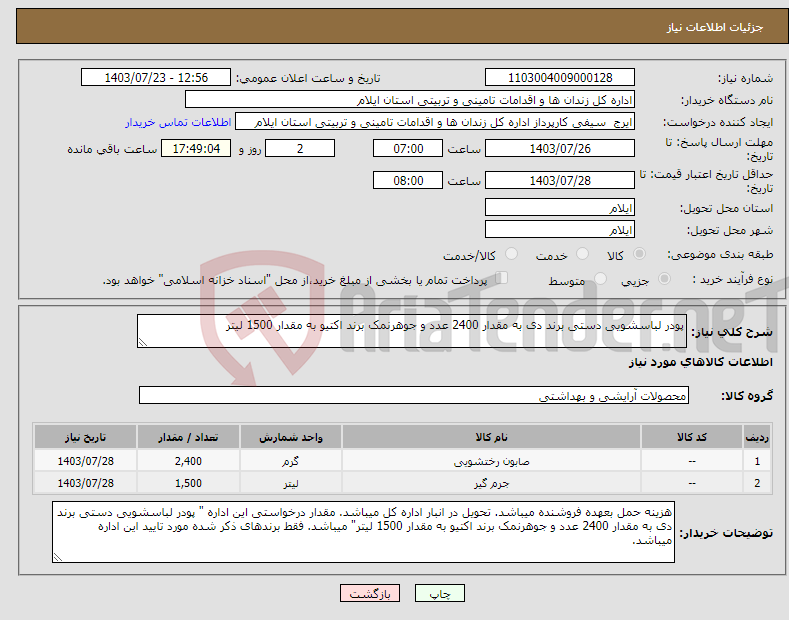Click the تاریخ نیاز column header
789x620 pixels.
point(86,437)
